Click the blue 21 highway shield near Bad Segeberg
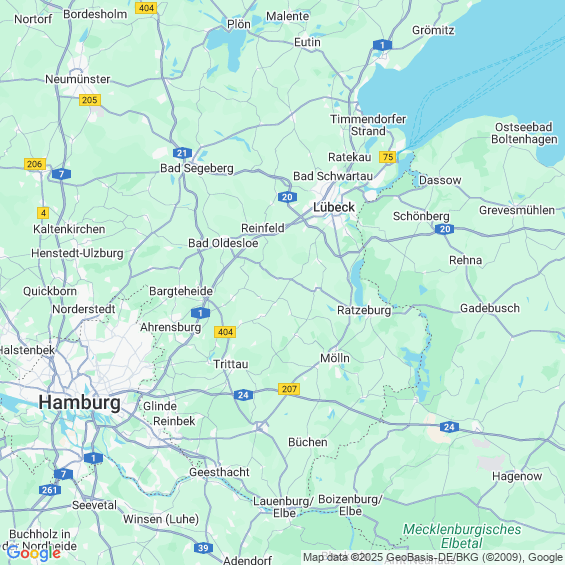The image size is (565, 565). coord(182,153)
